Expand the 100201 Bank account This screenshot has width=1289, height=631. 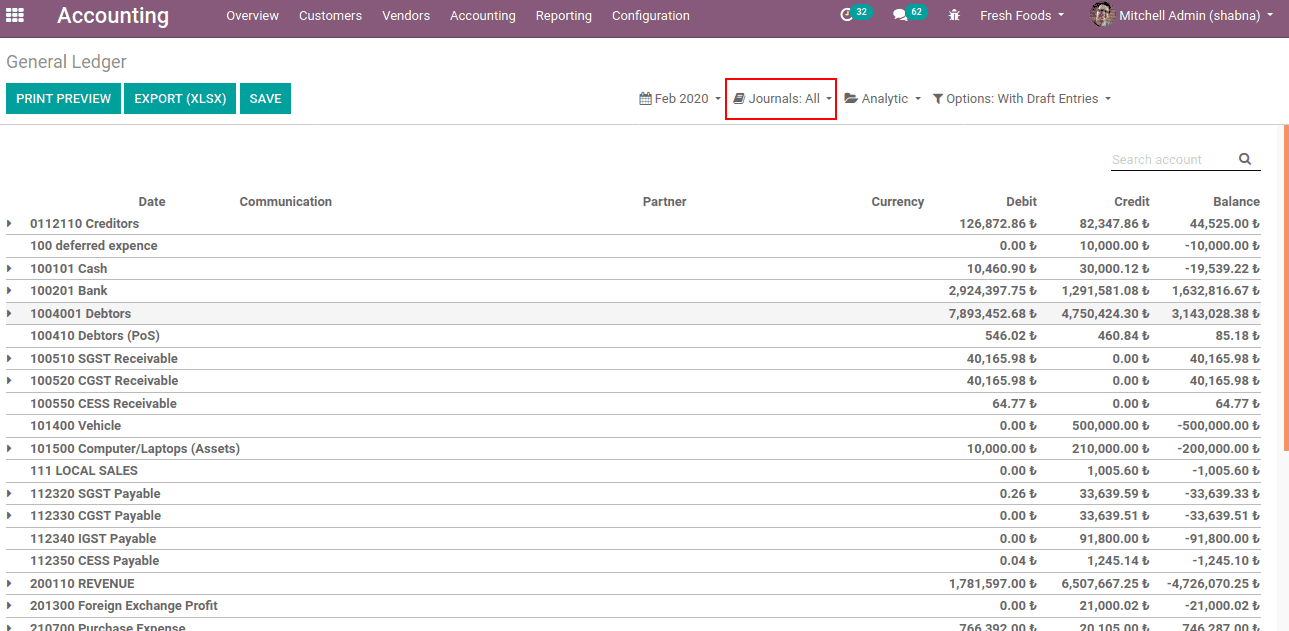tap(10, 290)
